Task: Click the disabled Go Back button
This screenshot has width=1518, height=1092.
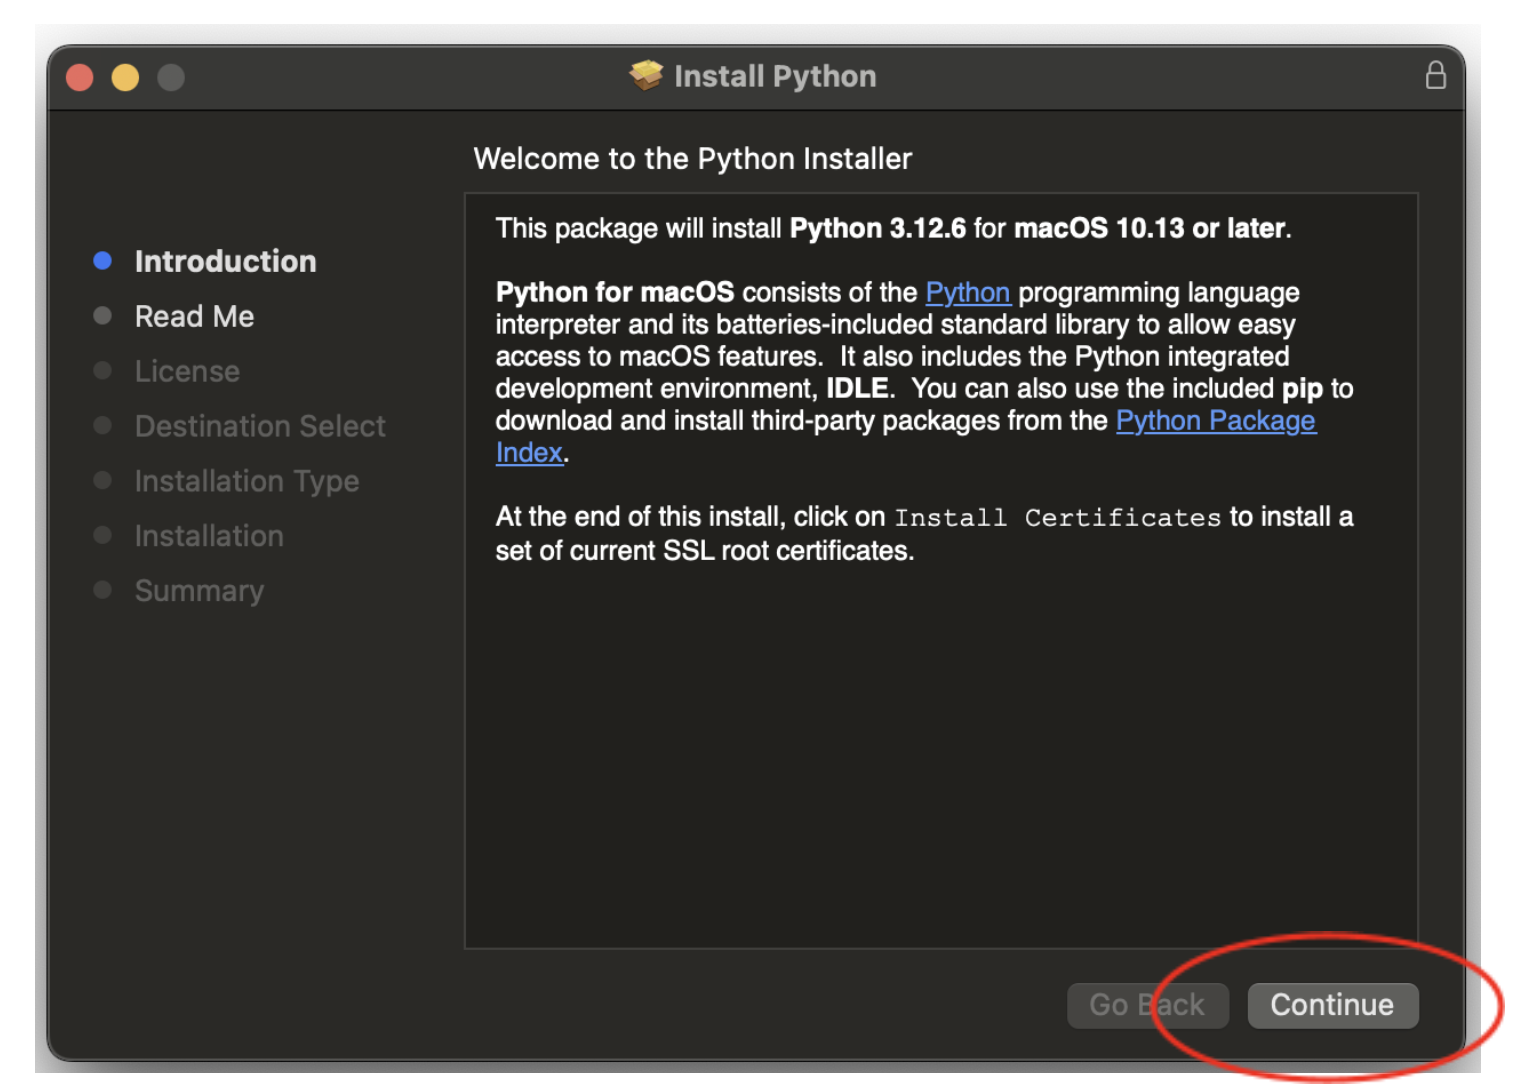Action: click(x=1147, y=1005)
